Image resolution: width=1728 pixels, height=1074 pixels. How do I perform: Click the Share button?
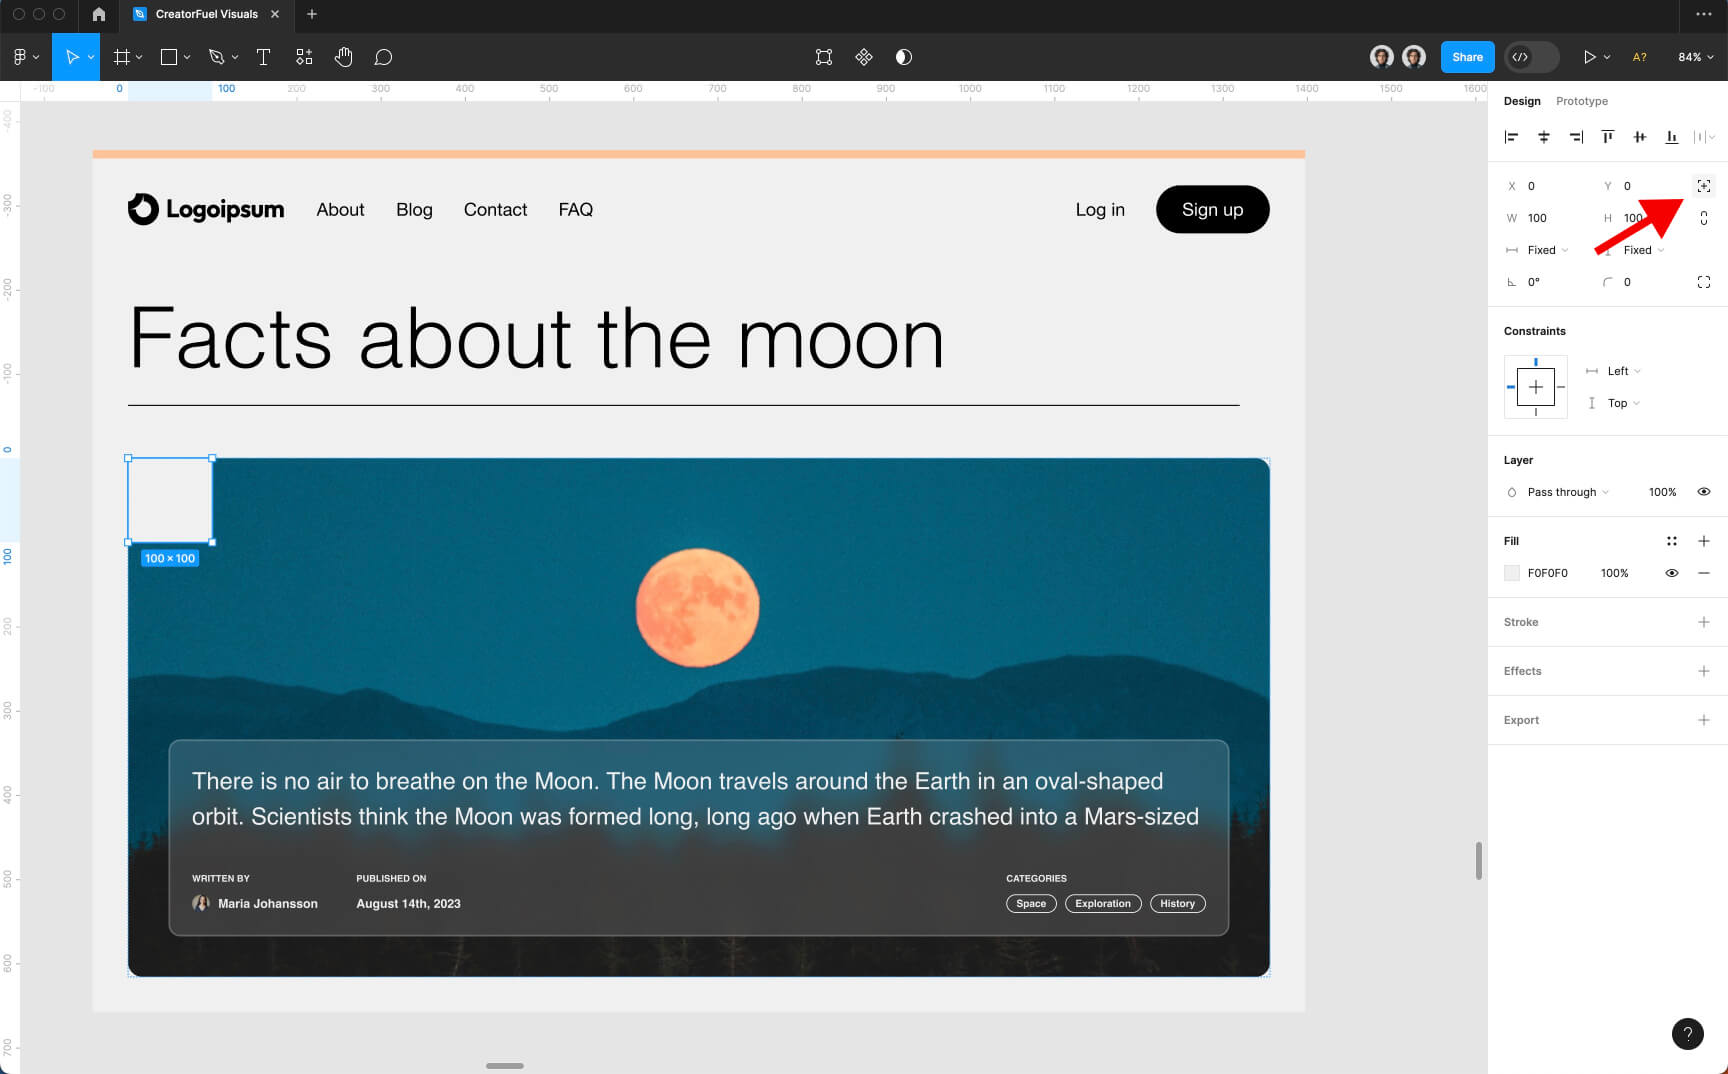[1466, 57]
